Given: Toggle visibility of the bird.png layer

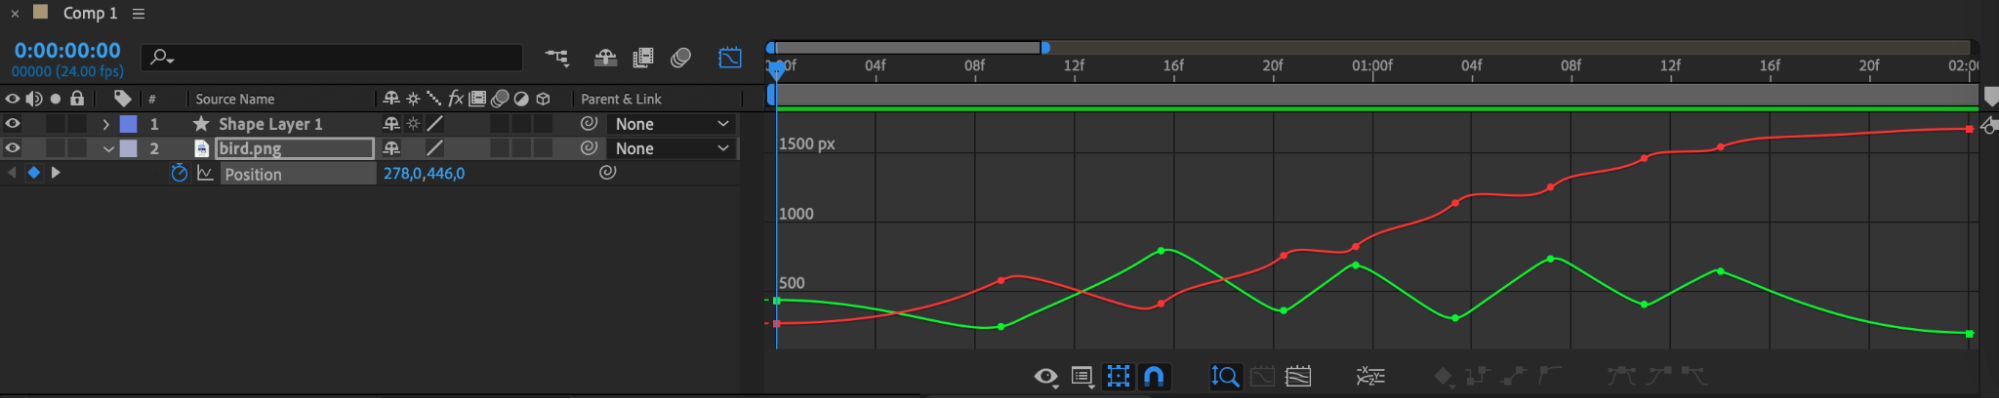Looking at the screenshot, I should [13, 148].
